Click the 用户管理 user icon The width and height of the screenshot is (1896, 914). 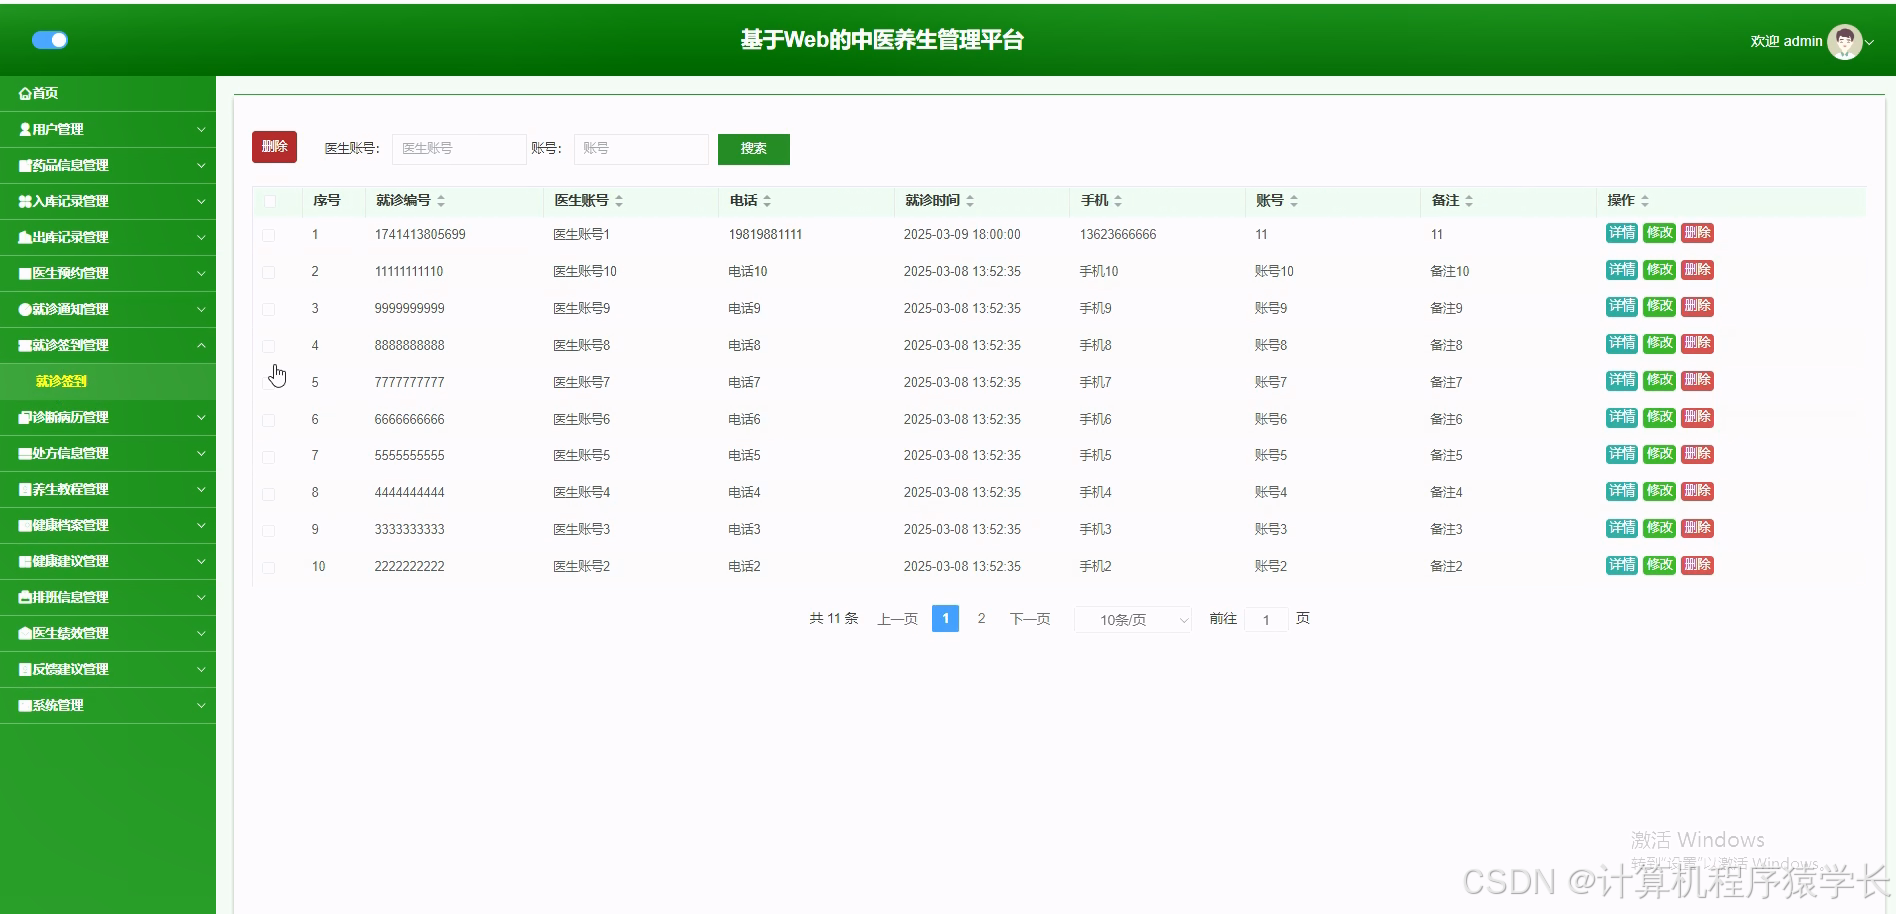[24, 128]
